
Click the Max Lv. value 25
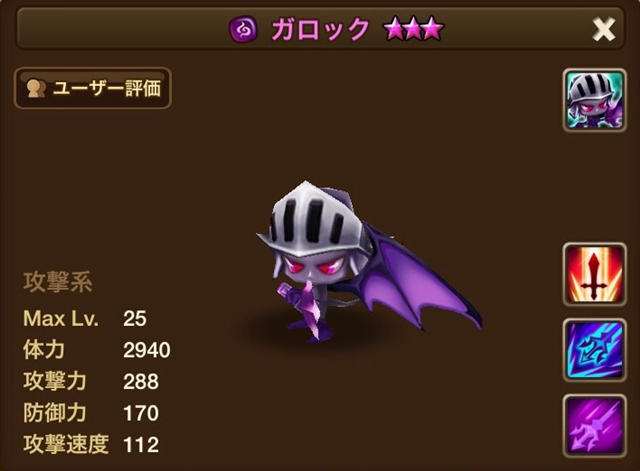click(135, 318)
